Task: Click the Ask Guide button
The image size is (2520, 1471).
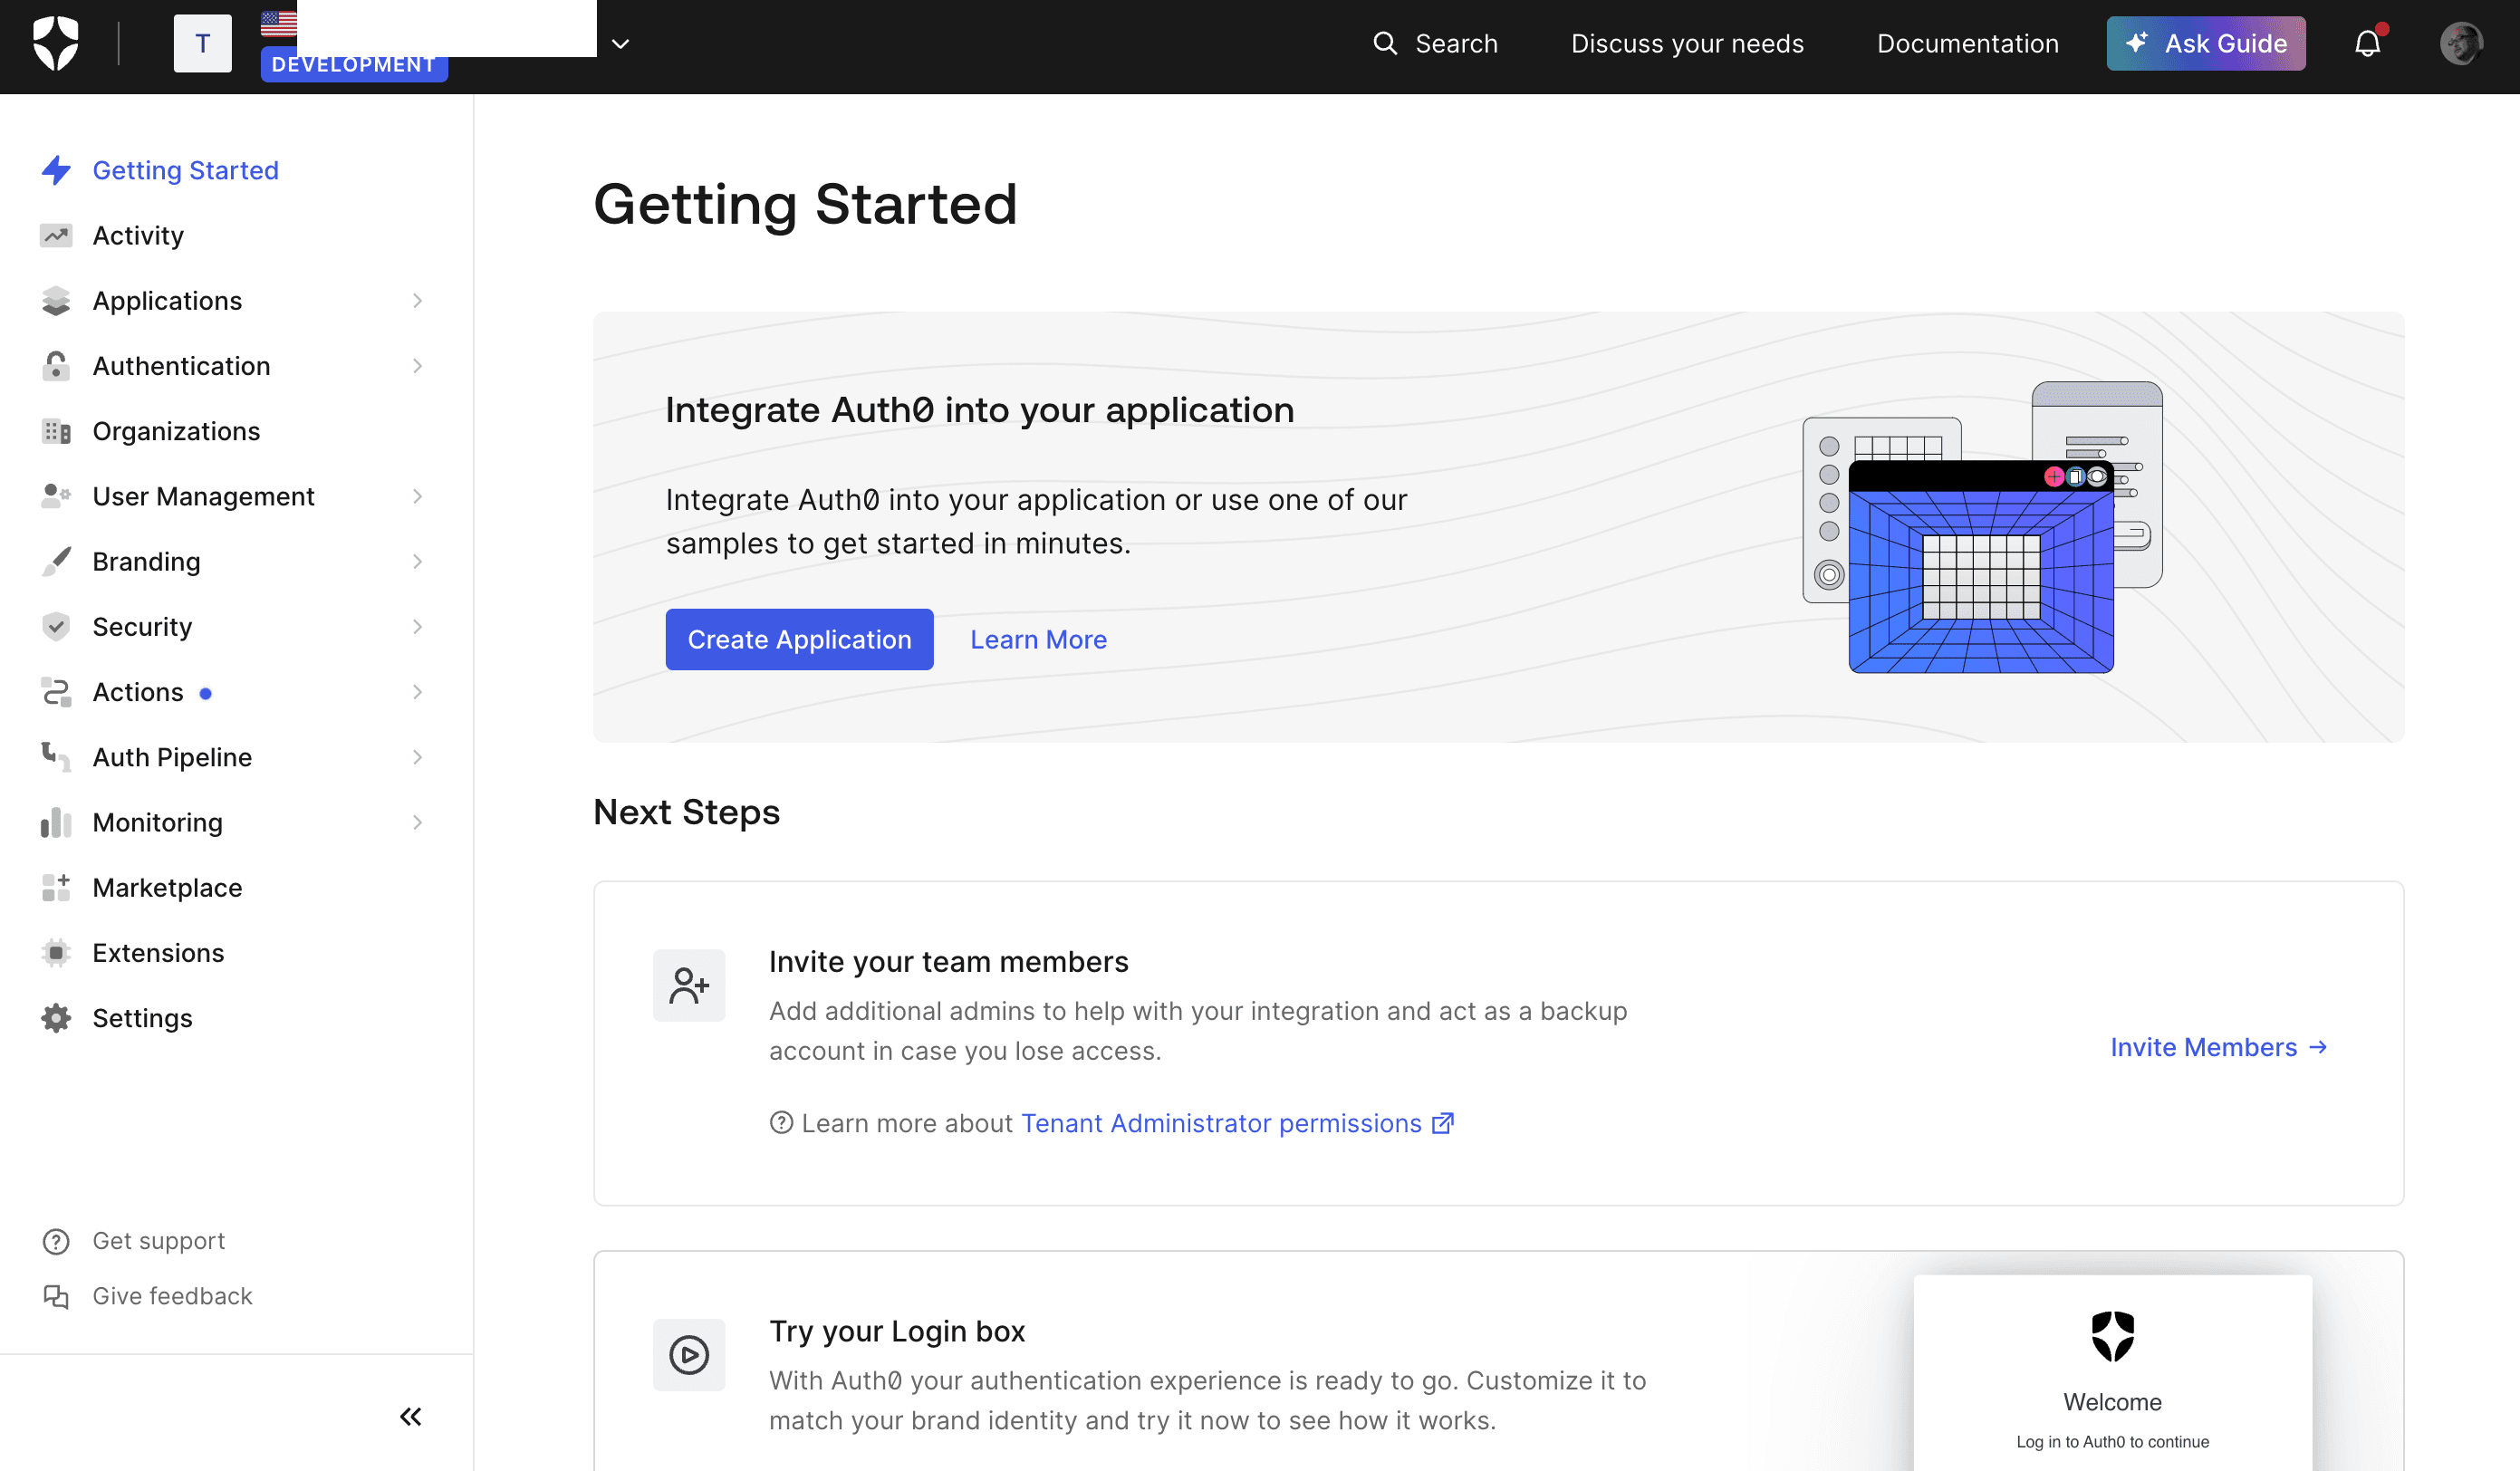Action: point(2206,44)
